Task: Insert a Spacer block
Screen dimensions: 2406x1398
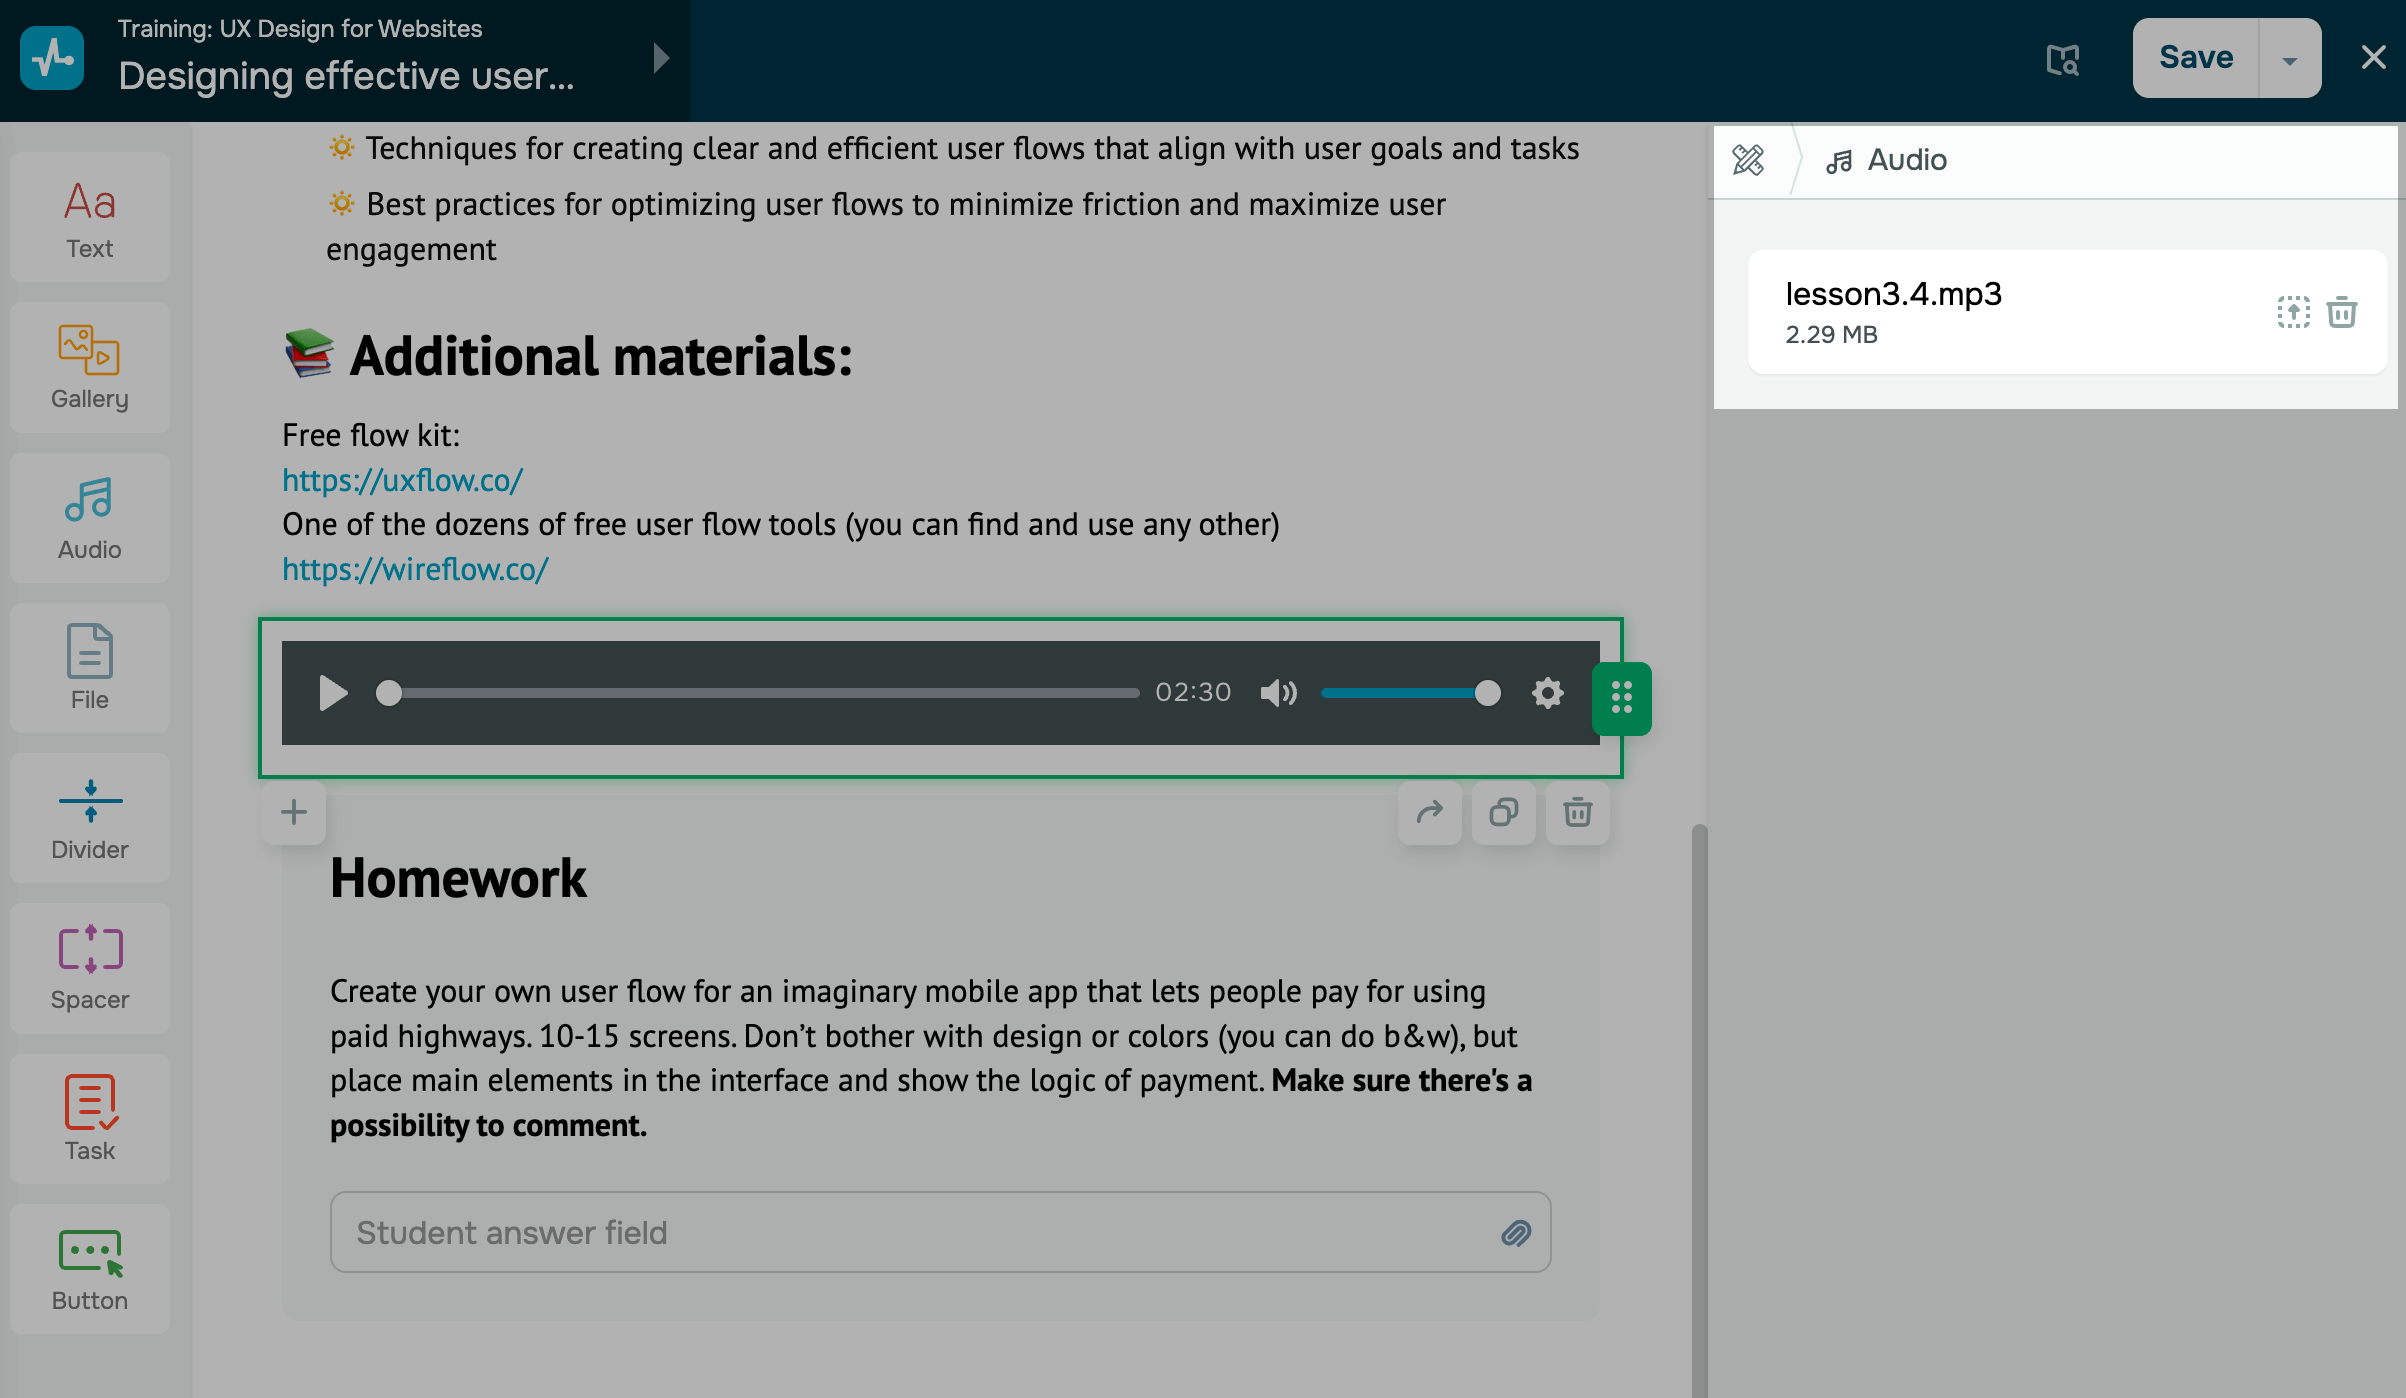Action: (x=89, y=968)
